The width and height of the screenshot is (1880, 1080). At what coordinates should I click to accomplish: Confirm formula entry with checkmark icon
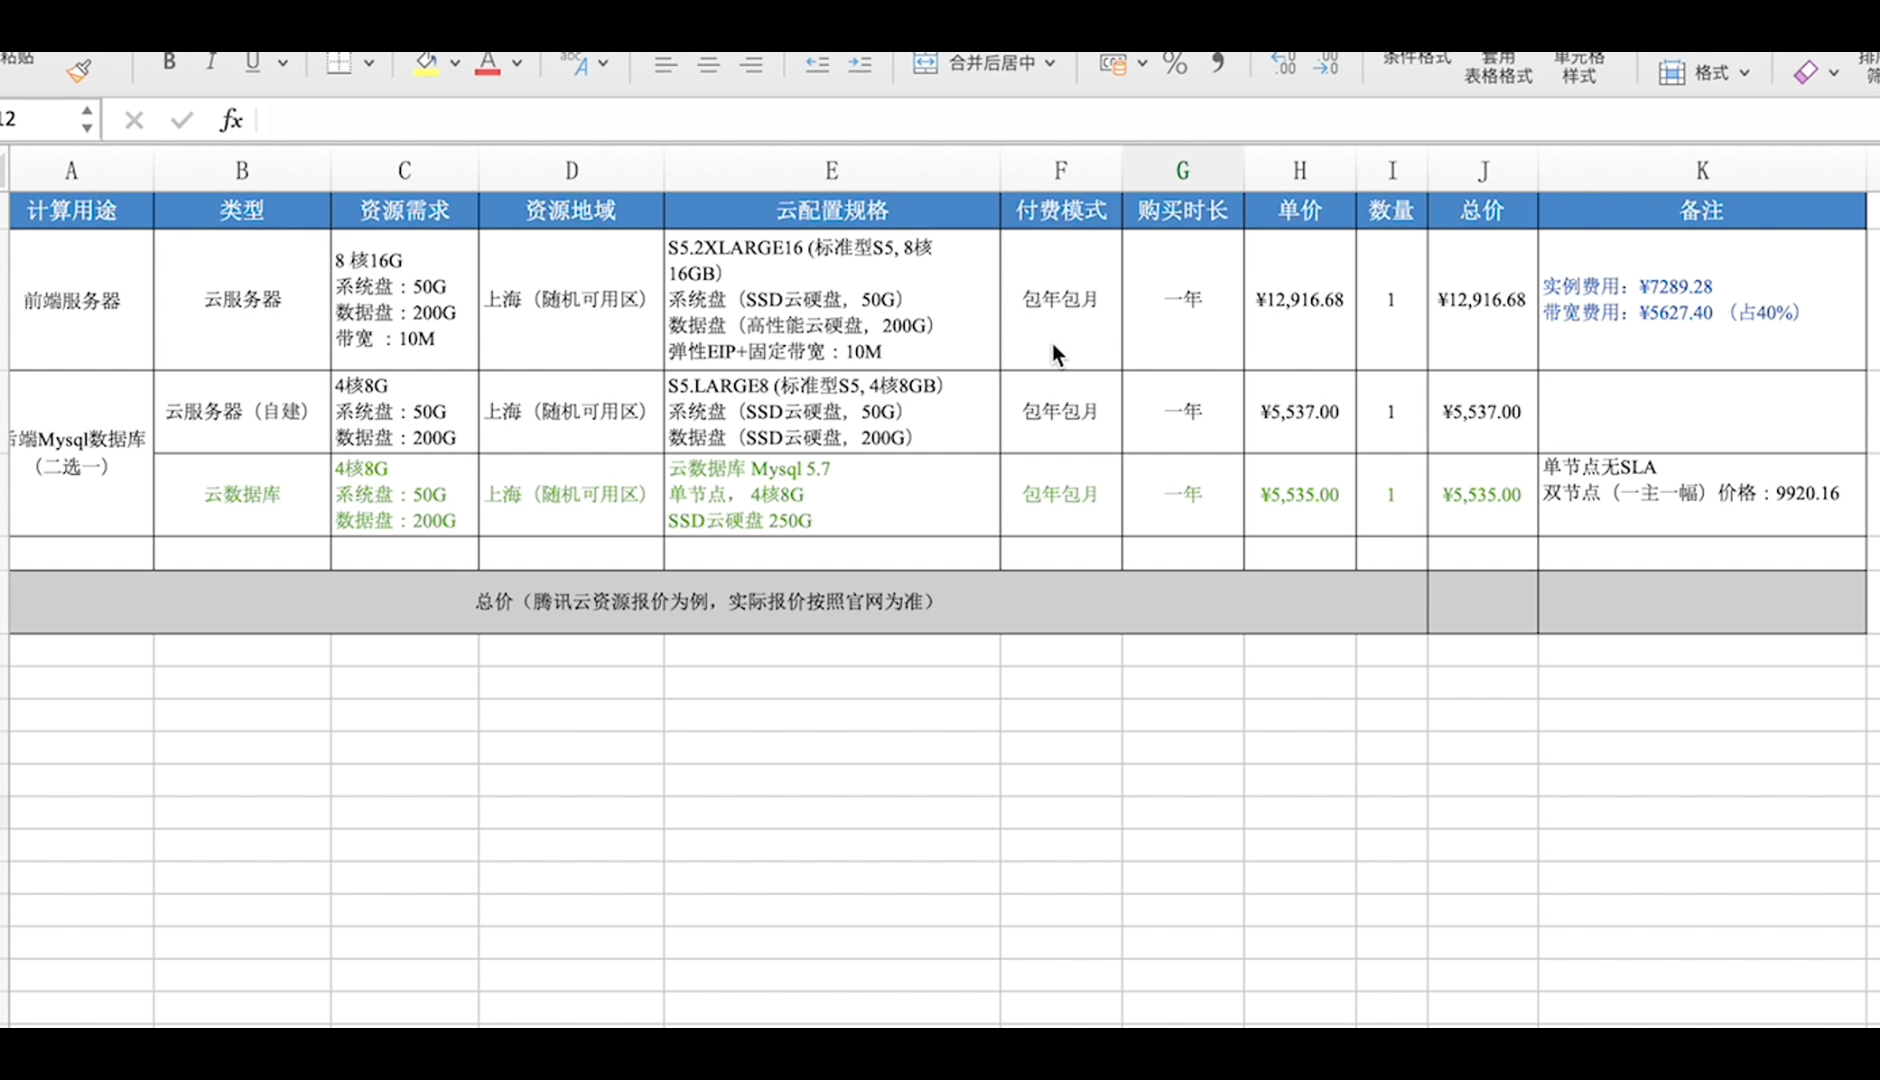tap(182, 121)
